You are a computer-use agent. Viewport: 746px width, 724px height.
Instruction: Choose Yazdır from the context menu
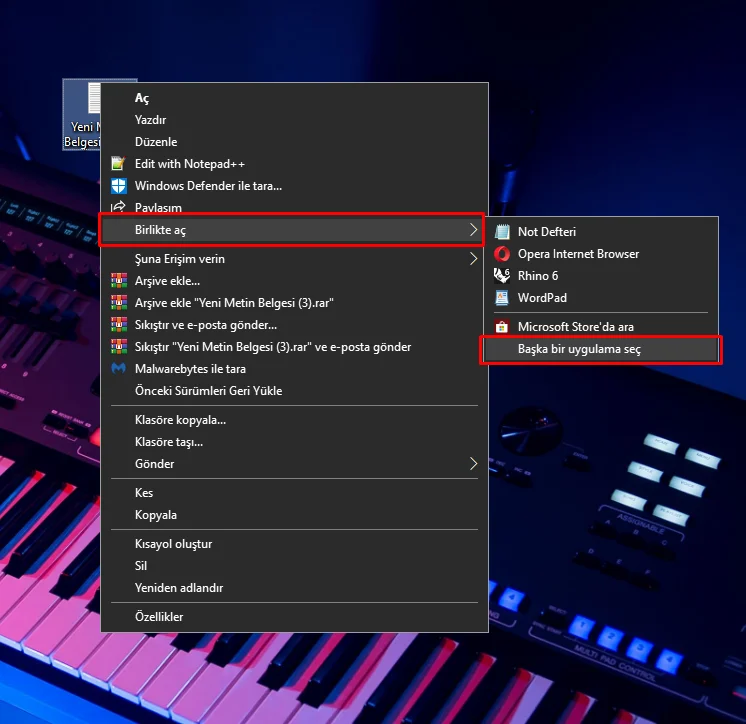(x=294, y=120)
